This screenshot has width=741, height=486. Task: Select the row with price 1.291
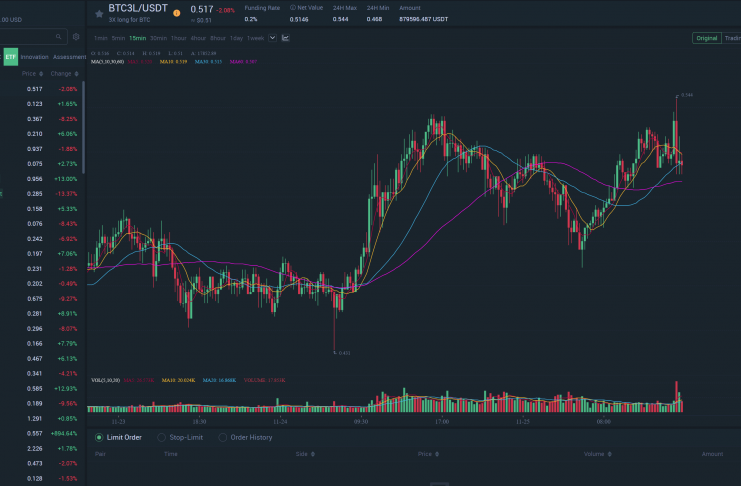tap(41, 419)
